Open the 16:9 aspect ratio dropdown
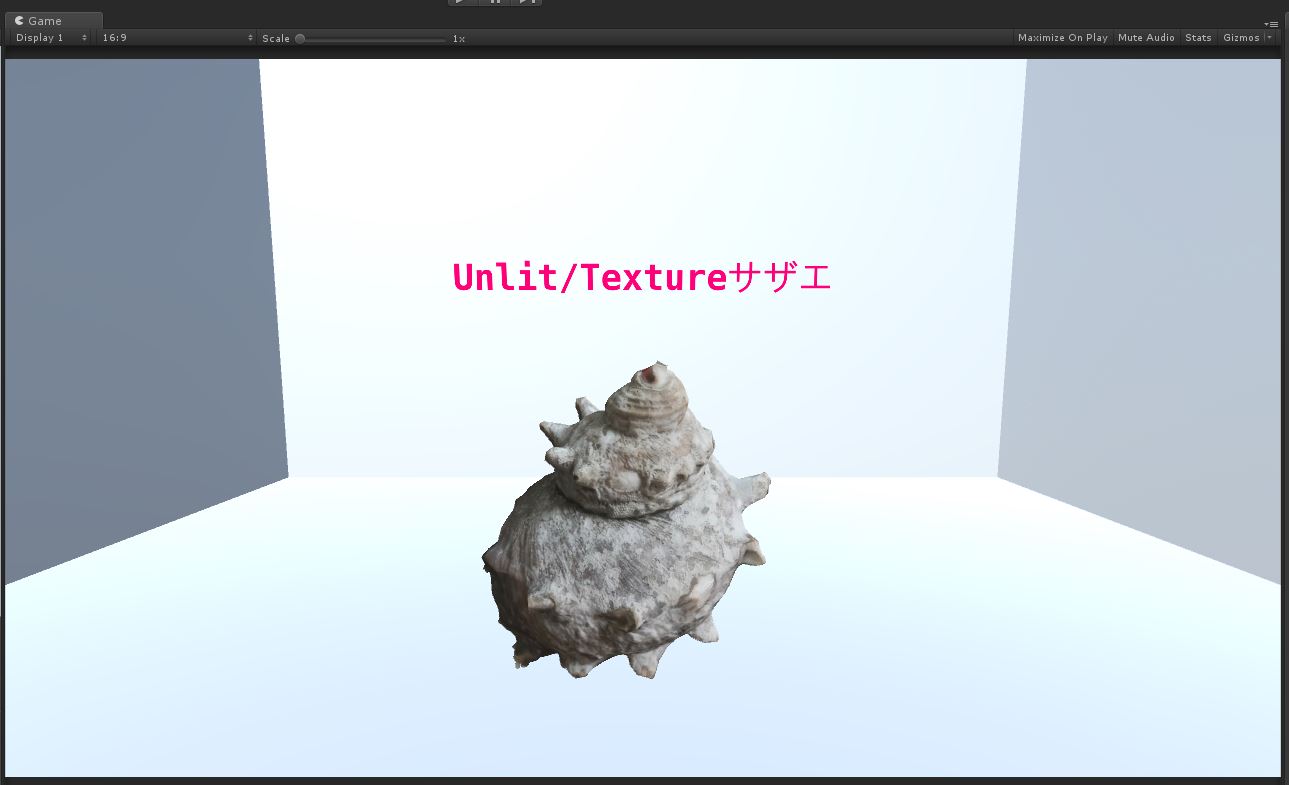This screenshot has width=1289, height=785. (177, 38)
